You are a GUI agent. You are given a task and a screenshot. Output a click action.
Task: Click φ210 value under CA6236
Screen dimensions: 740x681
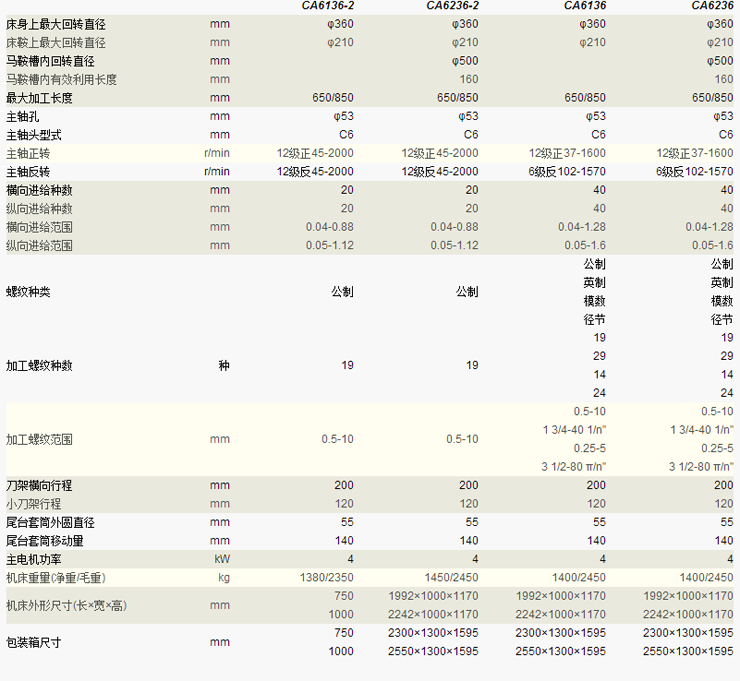coord(720,42)
